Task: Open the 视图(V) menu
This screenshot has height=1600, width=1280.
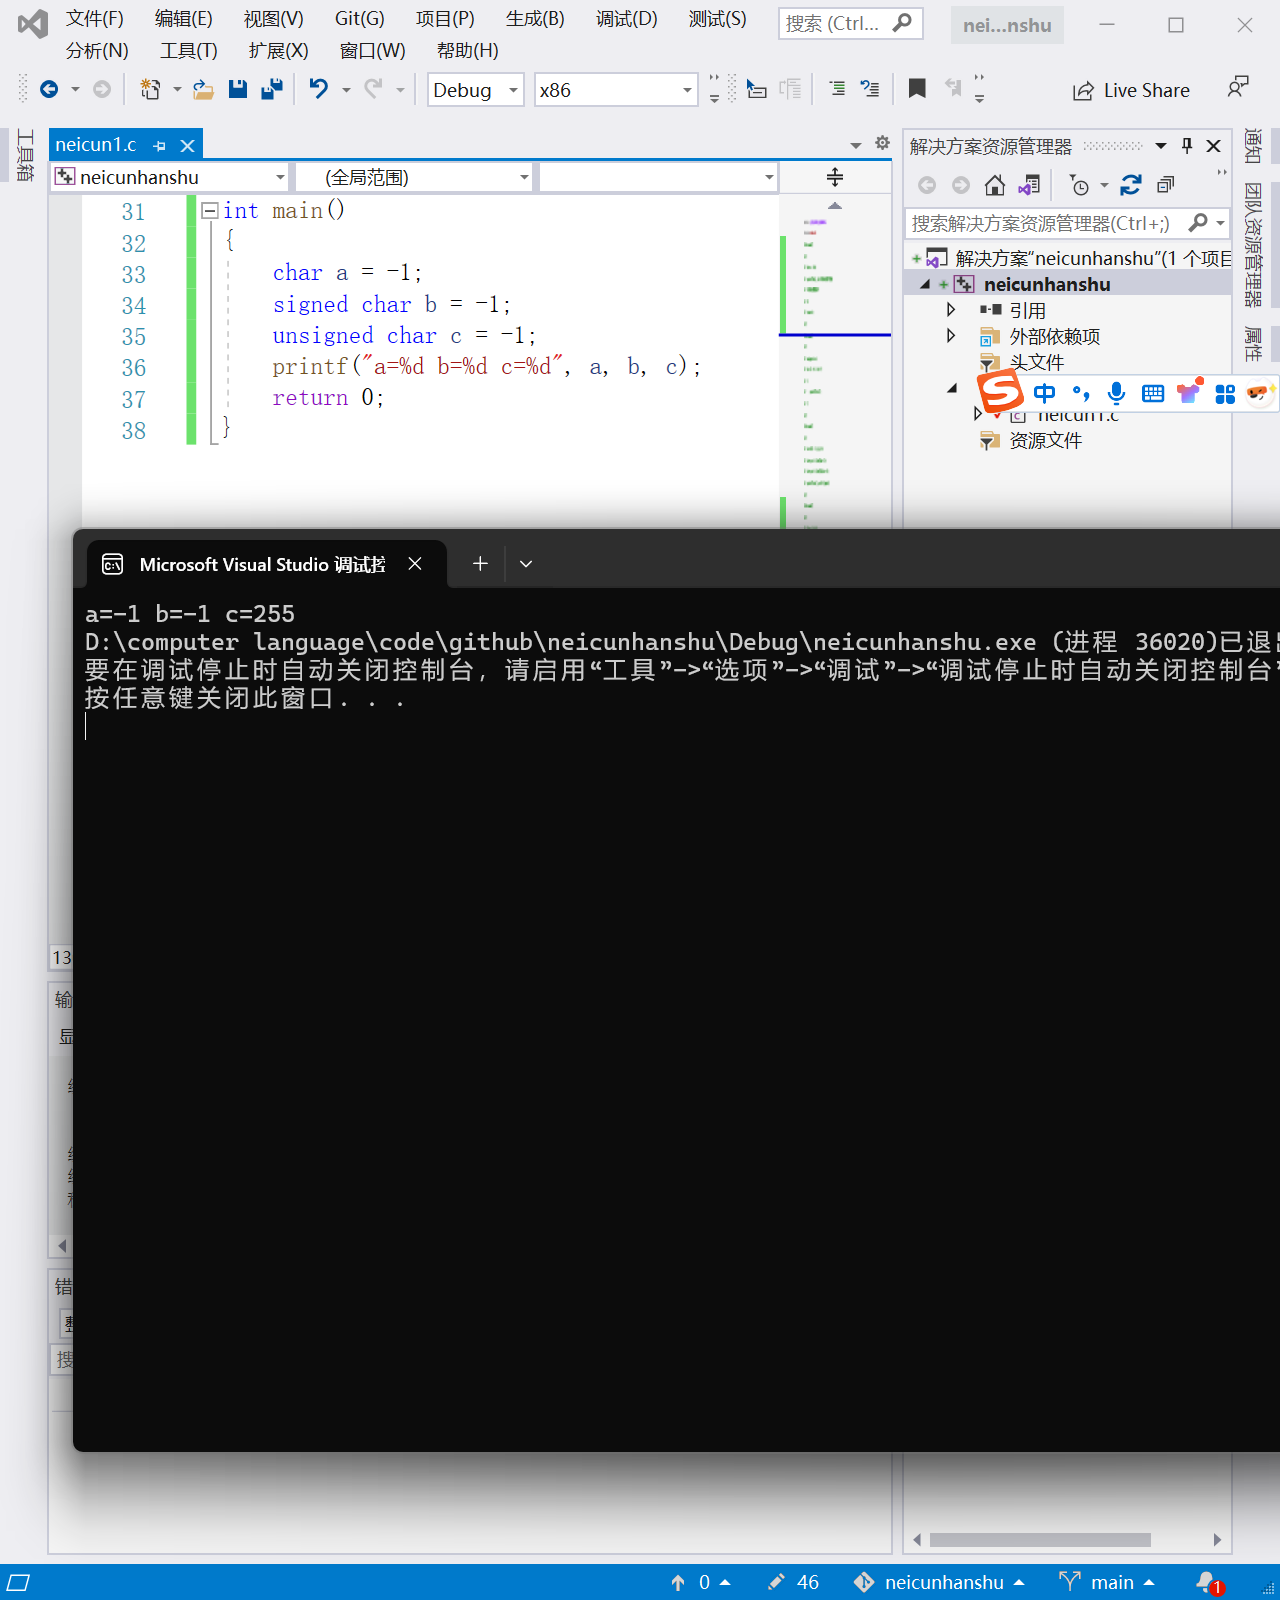Action: (x=274, y=19)
